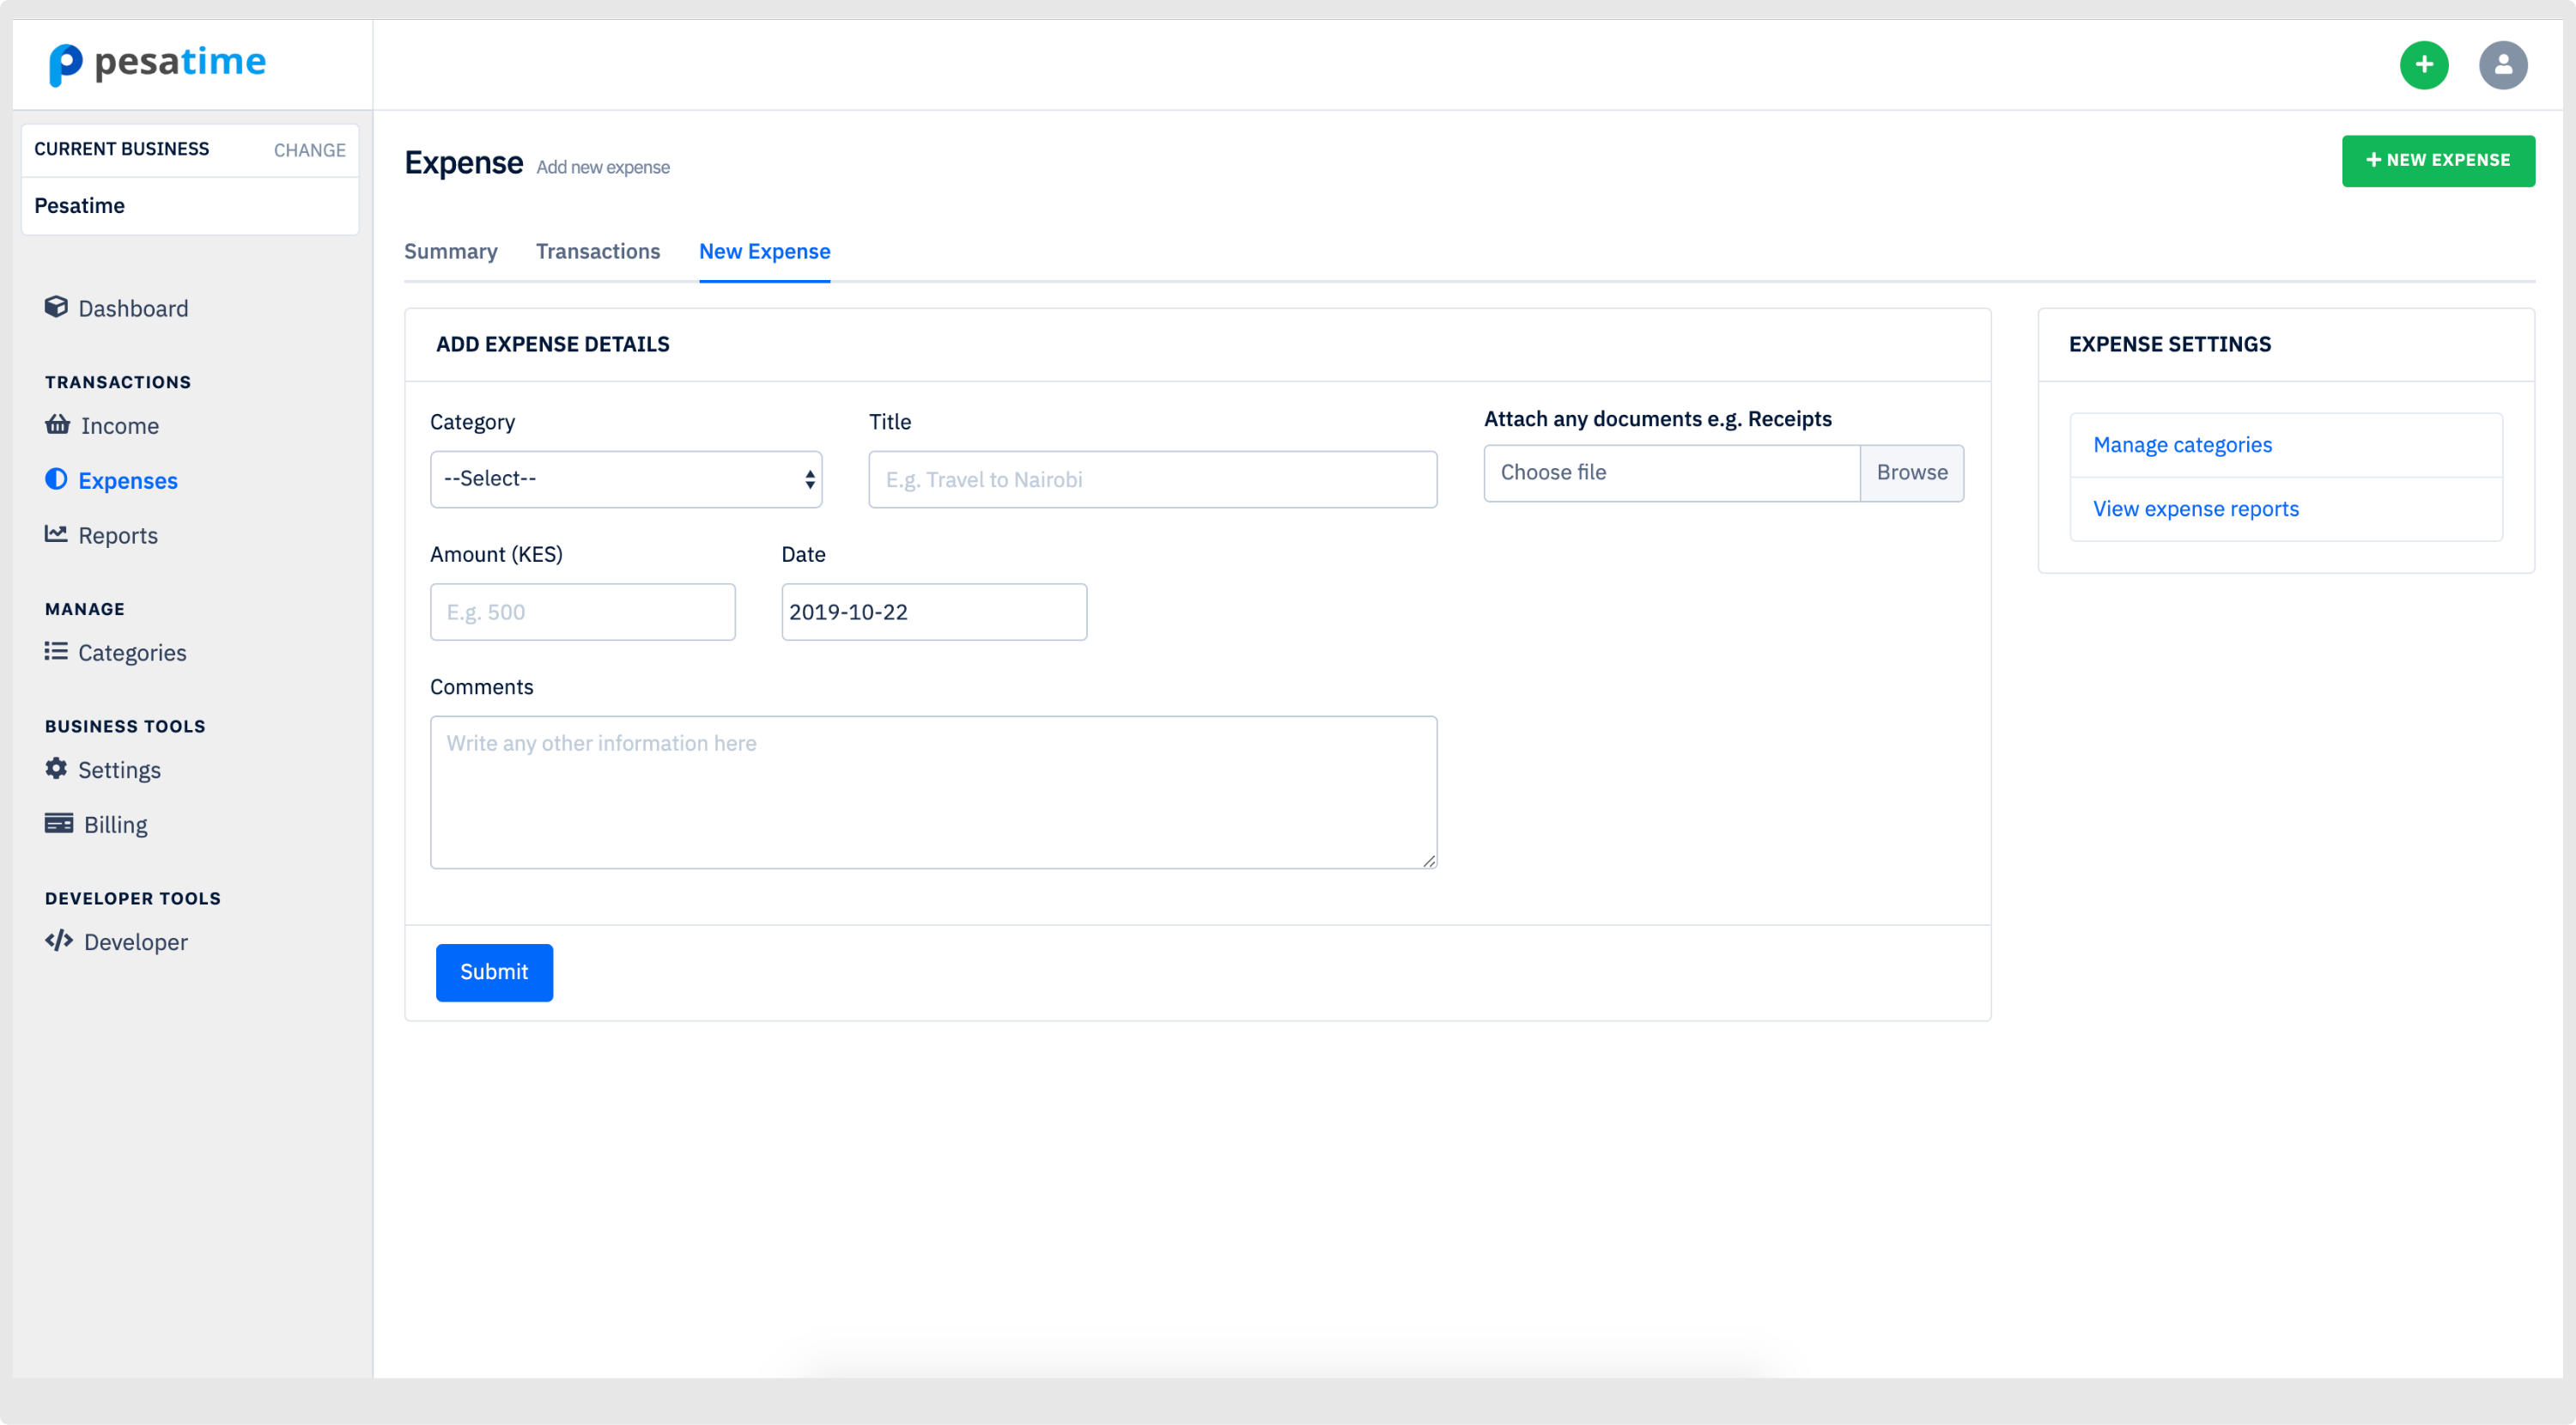Open the View expense reports link

click(x=2195, y=509)
